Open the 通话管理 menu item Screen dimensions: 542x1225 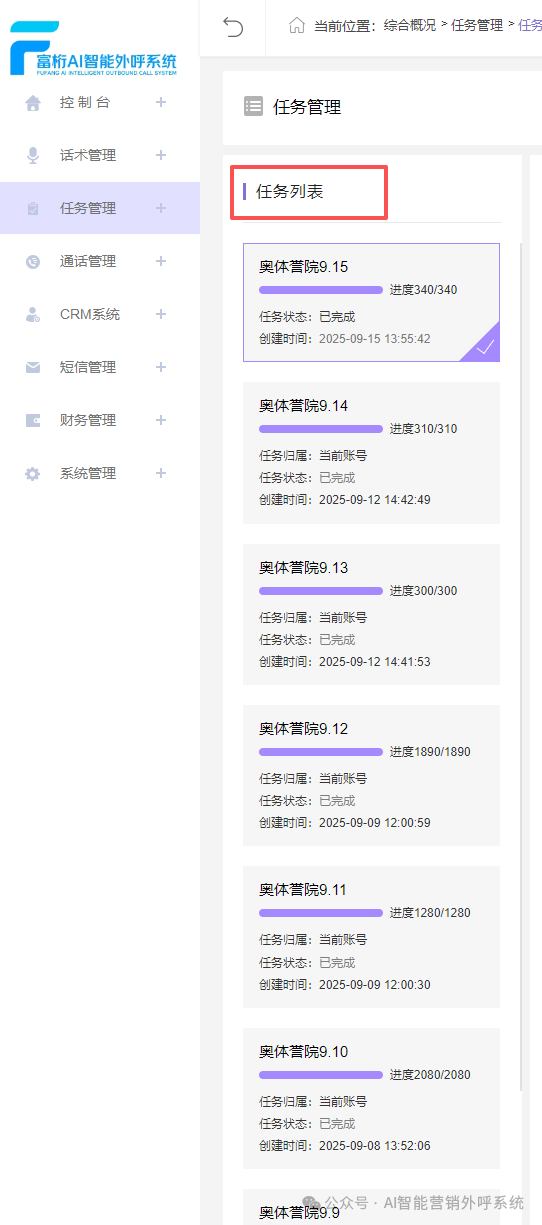click(100, 261)
